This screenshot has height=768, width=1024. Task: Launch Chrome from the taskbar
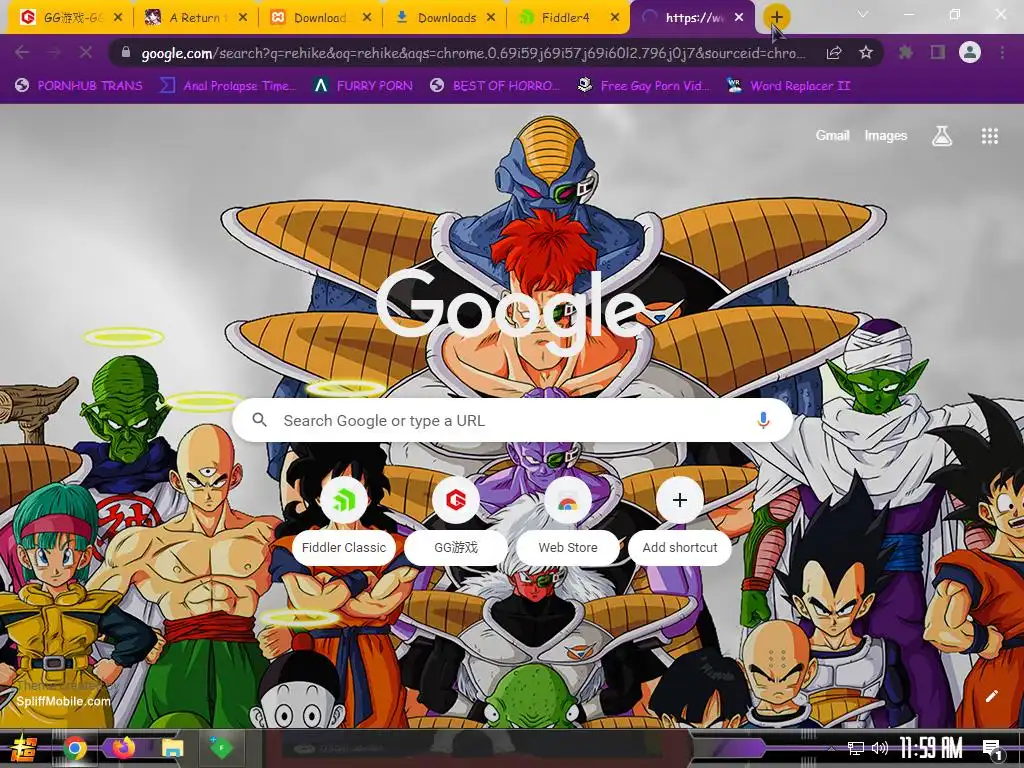click(74, 748)
